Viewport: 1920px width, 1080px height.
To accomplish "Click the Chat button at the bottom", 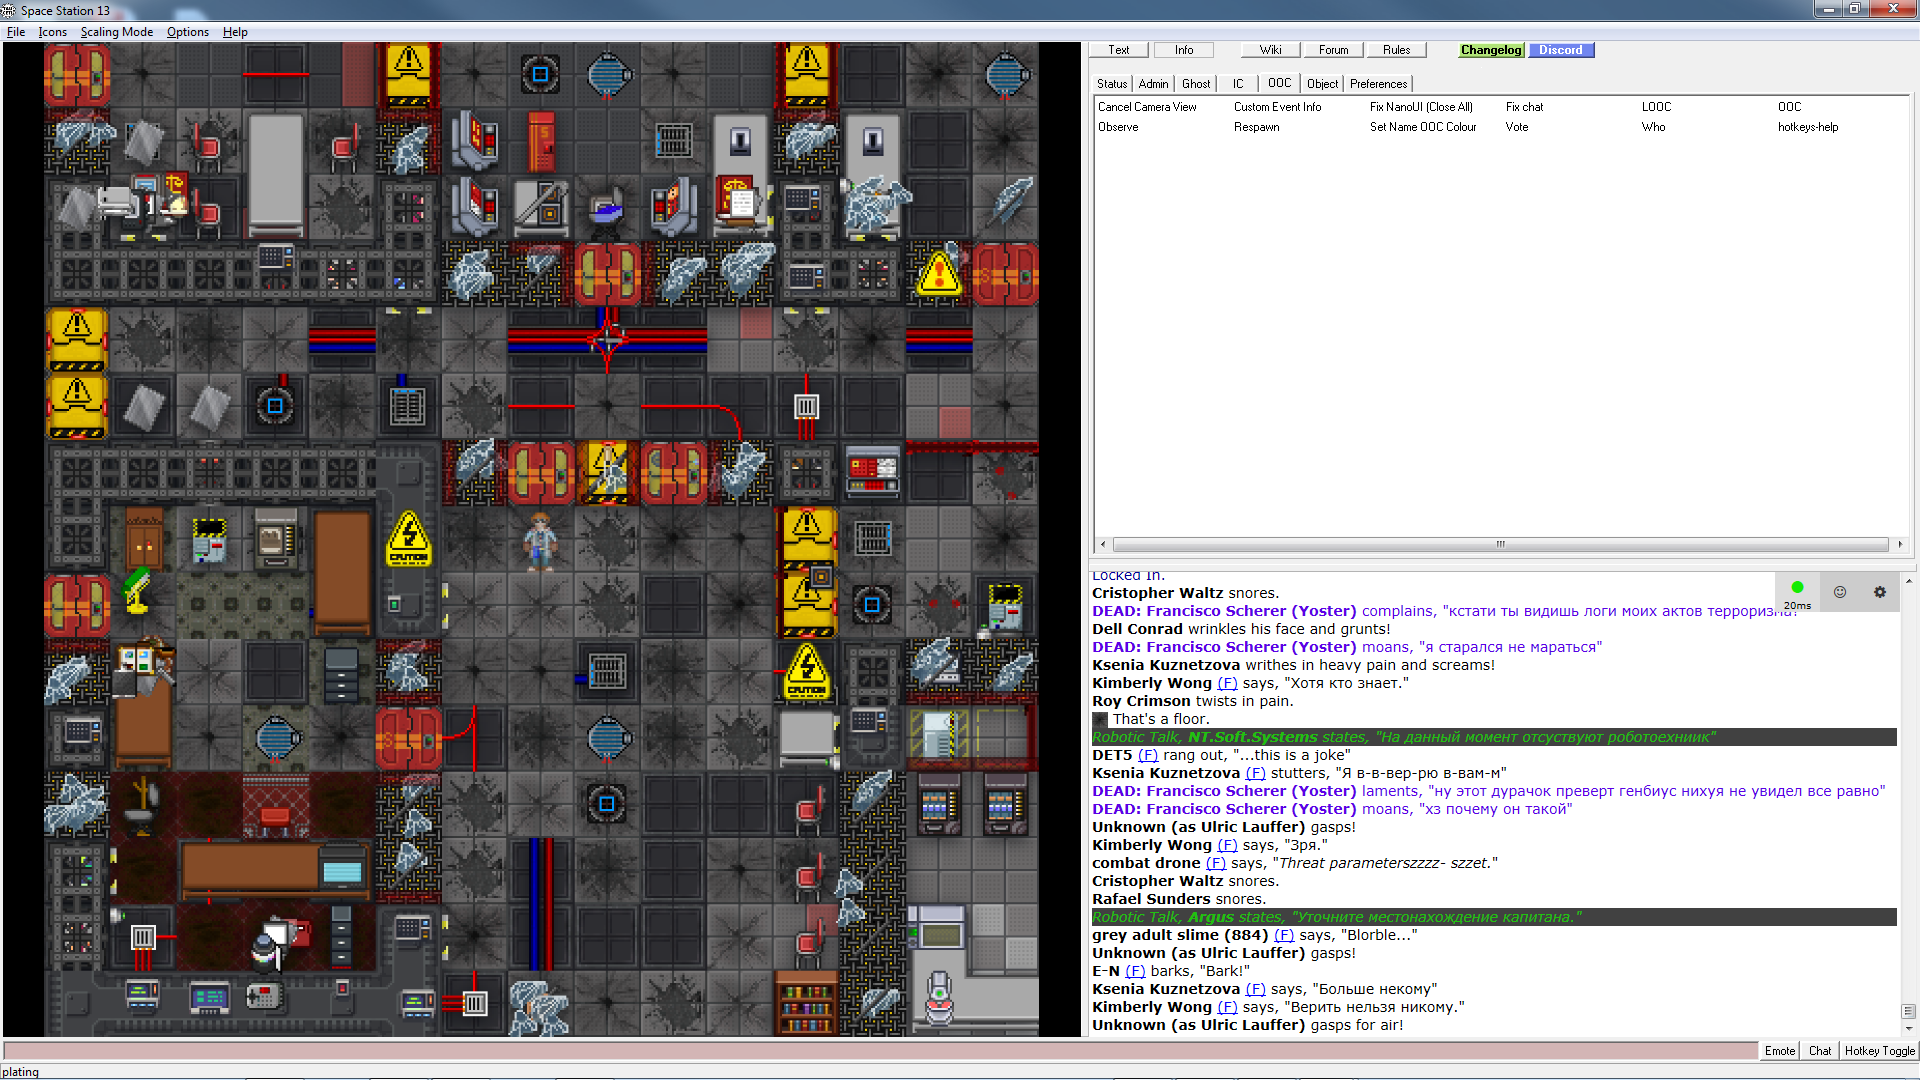I will [x=1819, y=1051].
